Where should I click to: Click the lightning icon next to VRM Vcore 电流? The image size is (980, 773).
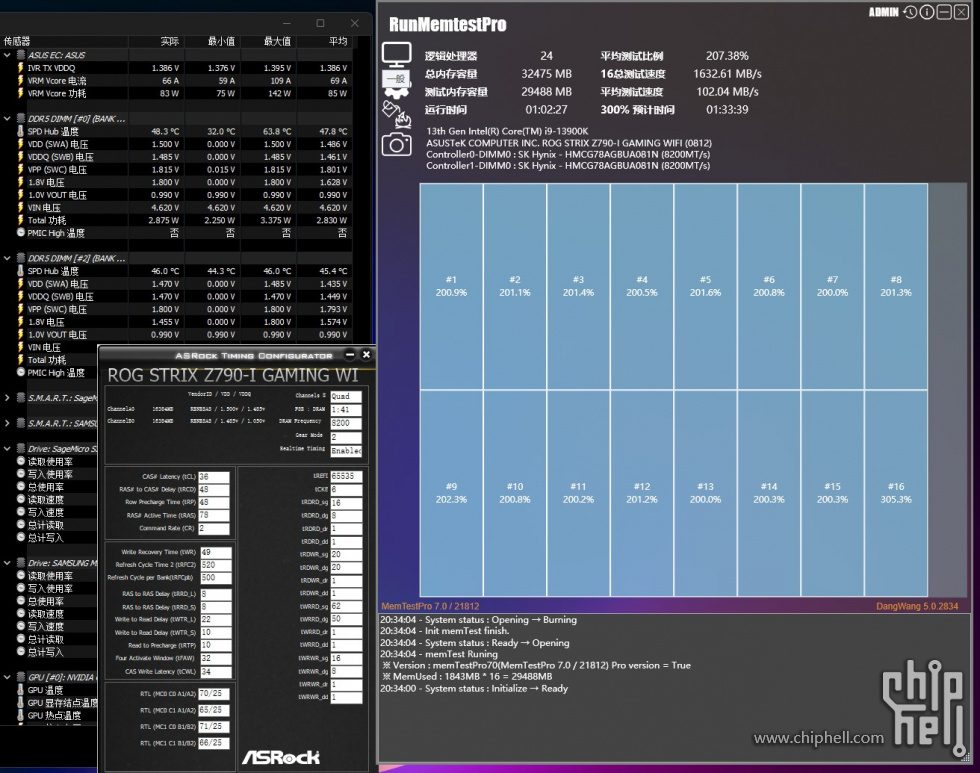point(21,81)
